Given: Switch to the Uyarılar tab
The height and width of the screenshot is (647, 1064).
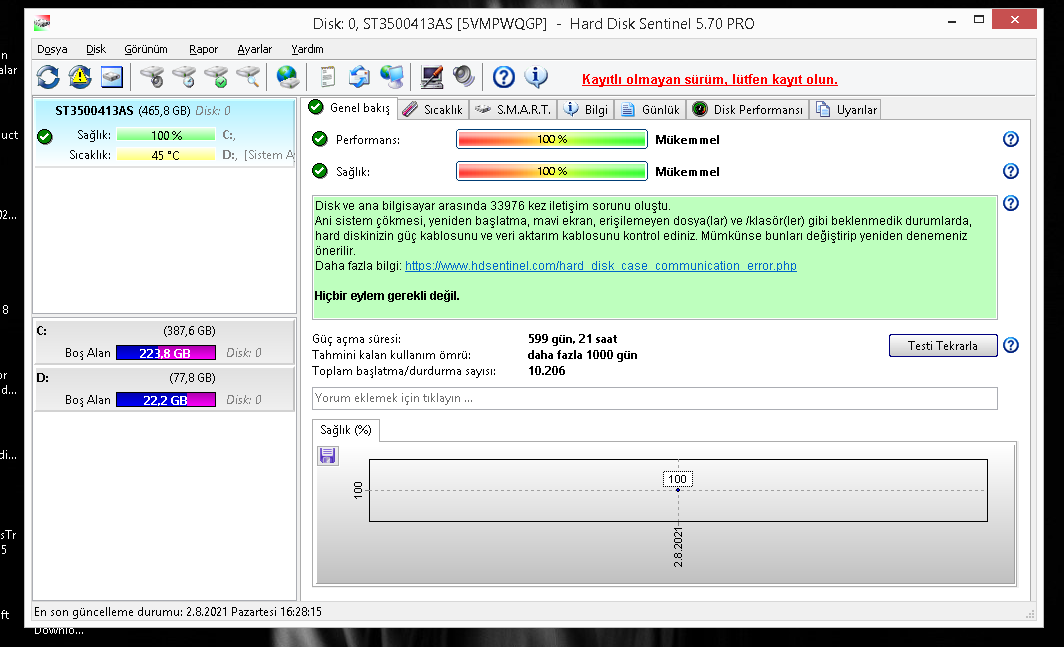Looking at the screenshot, I should point(846,110).
